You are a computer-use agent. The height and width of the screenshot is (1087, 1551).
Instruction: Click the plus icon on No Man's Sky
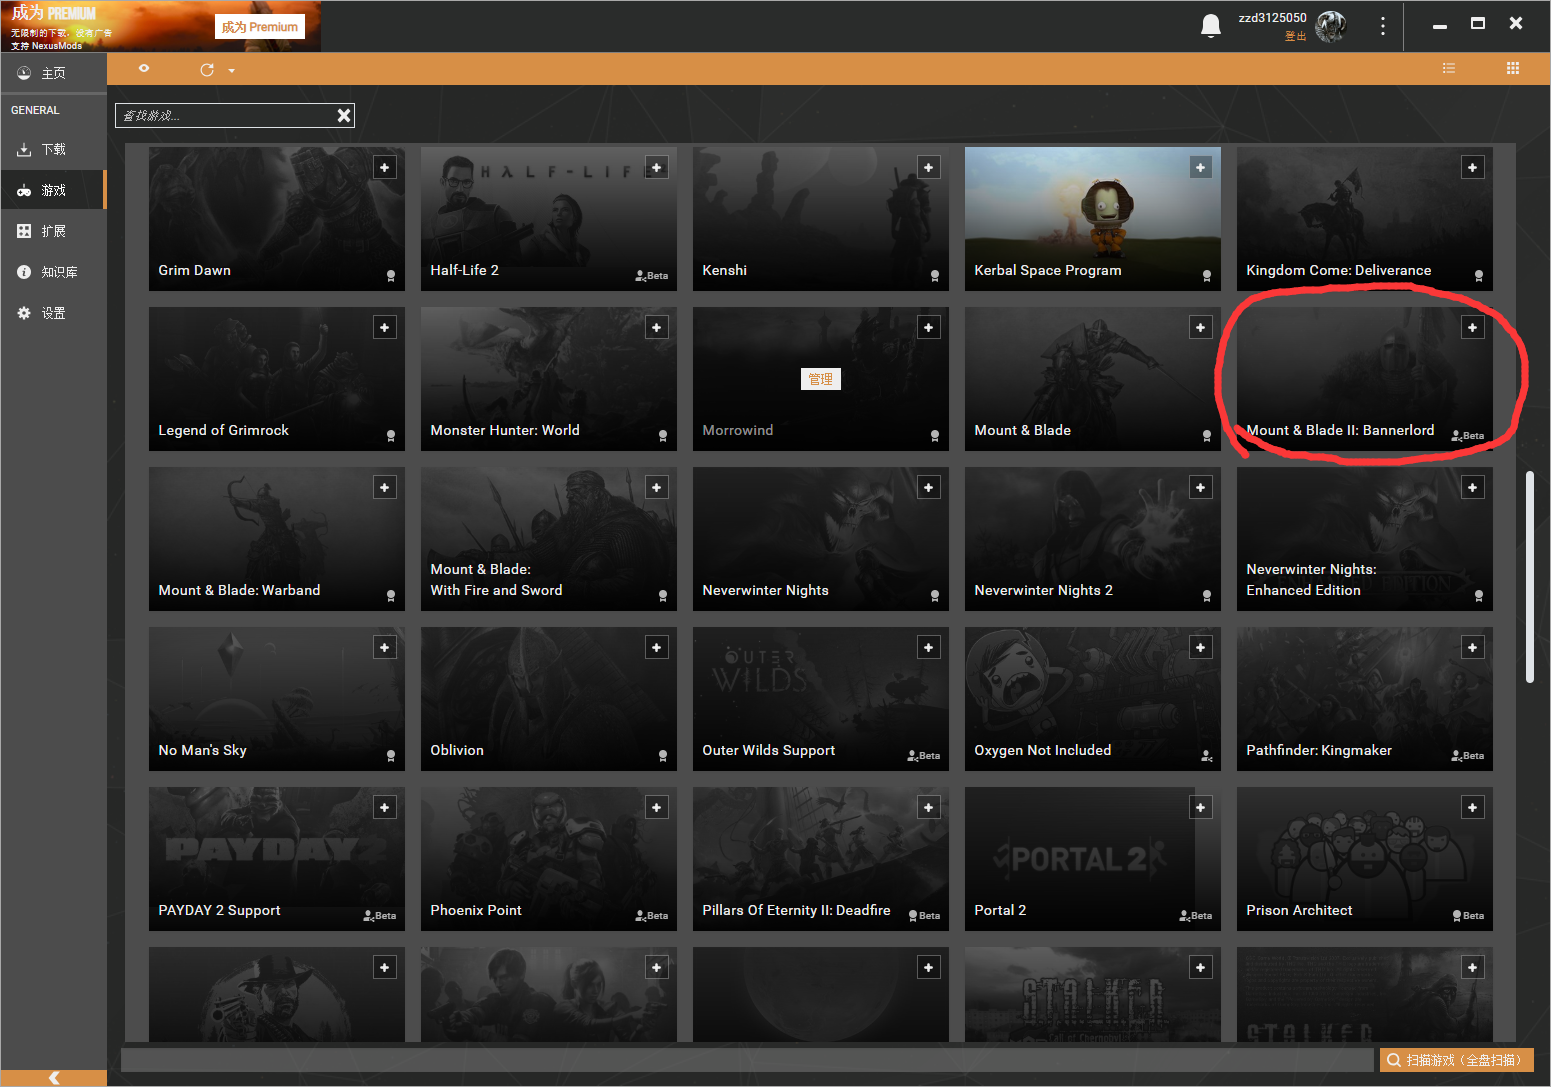[x=385, y=648]
